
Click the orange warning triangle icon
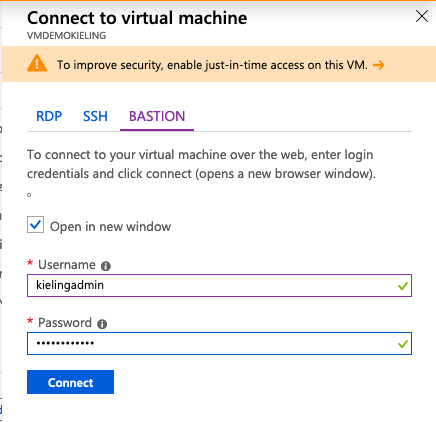[37, 63]
